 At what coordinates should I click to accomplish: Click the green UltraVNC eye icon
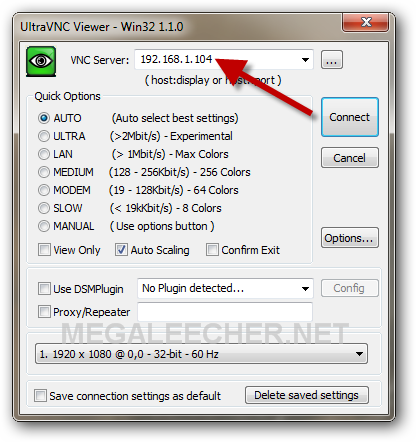click(x=41, y=61)
